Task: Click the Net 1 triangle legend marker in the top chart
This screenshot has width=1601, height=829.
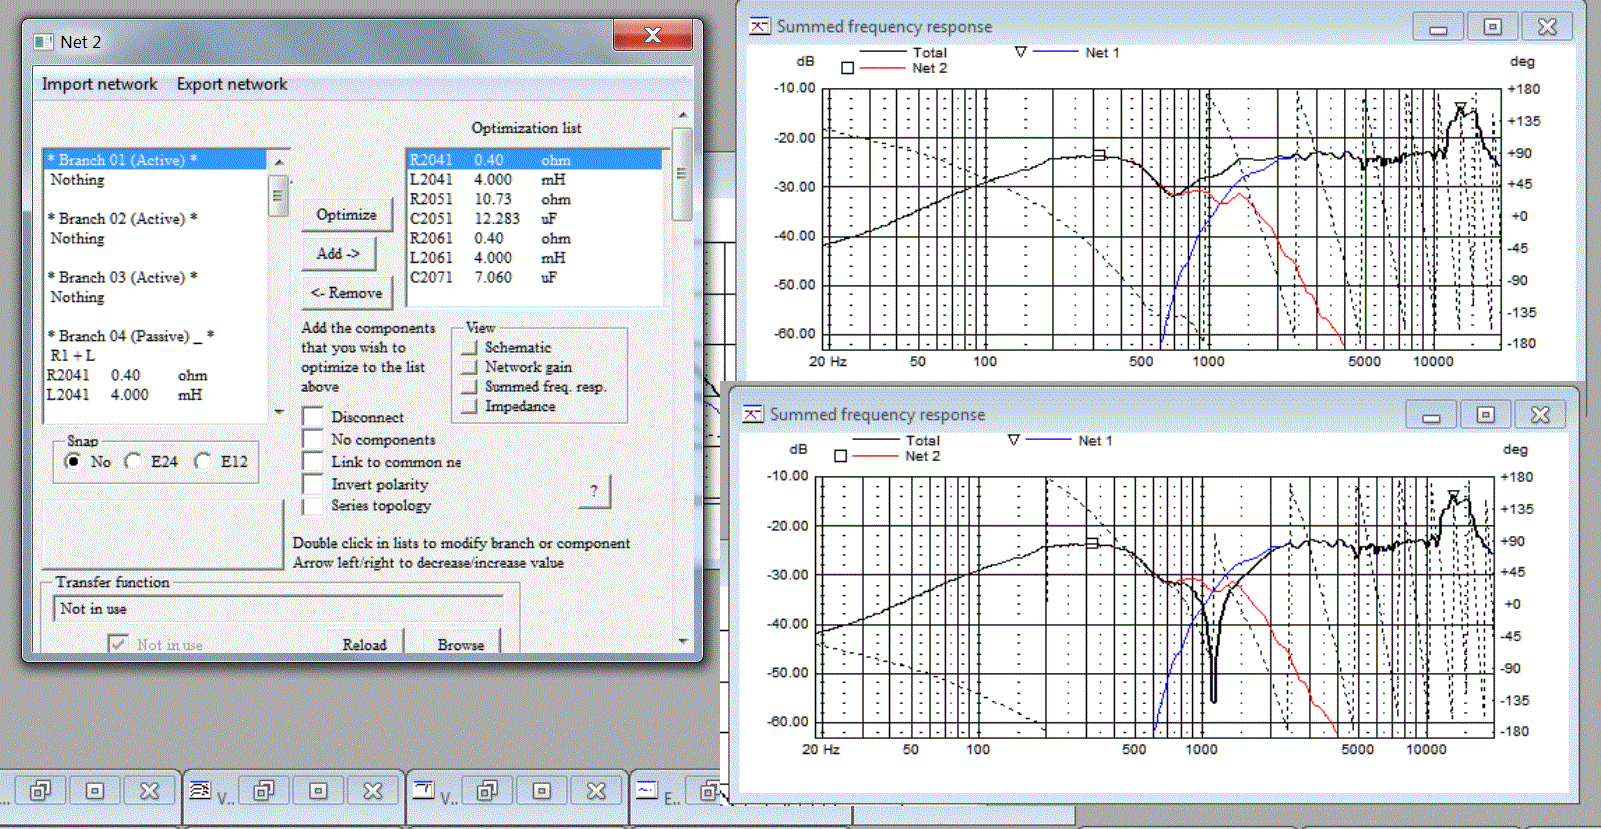Action: (1020, 52)
